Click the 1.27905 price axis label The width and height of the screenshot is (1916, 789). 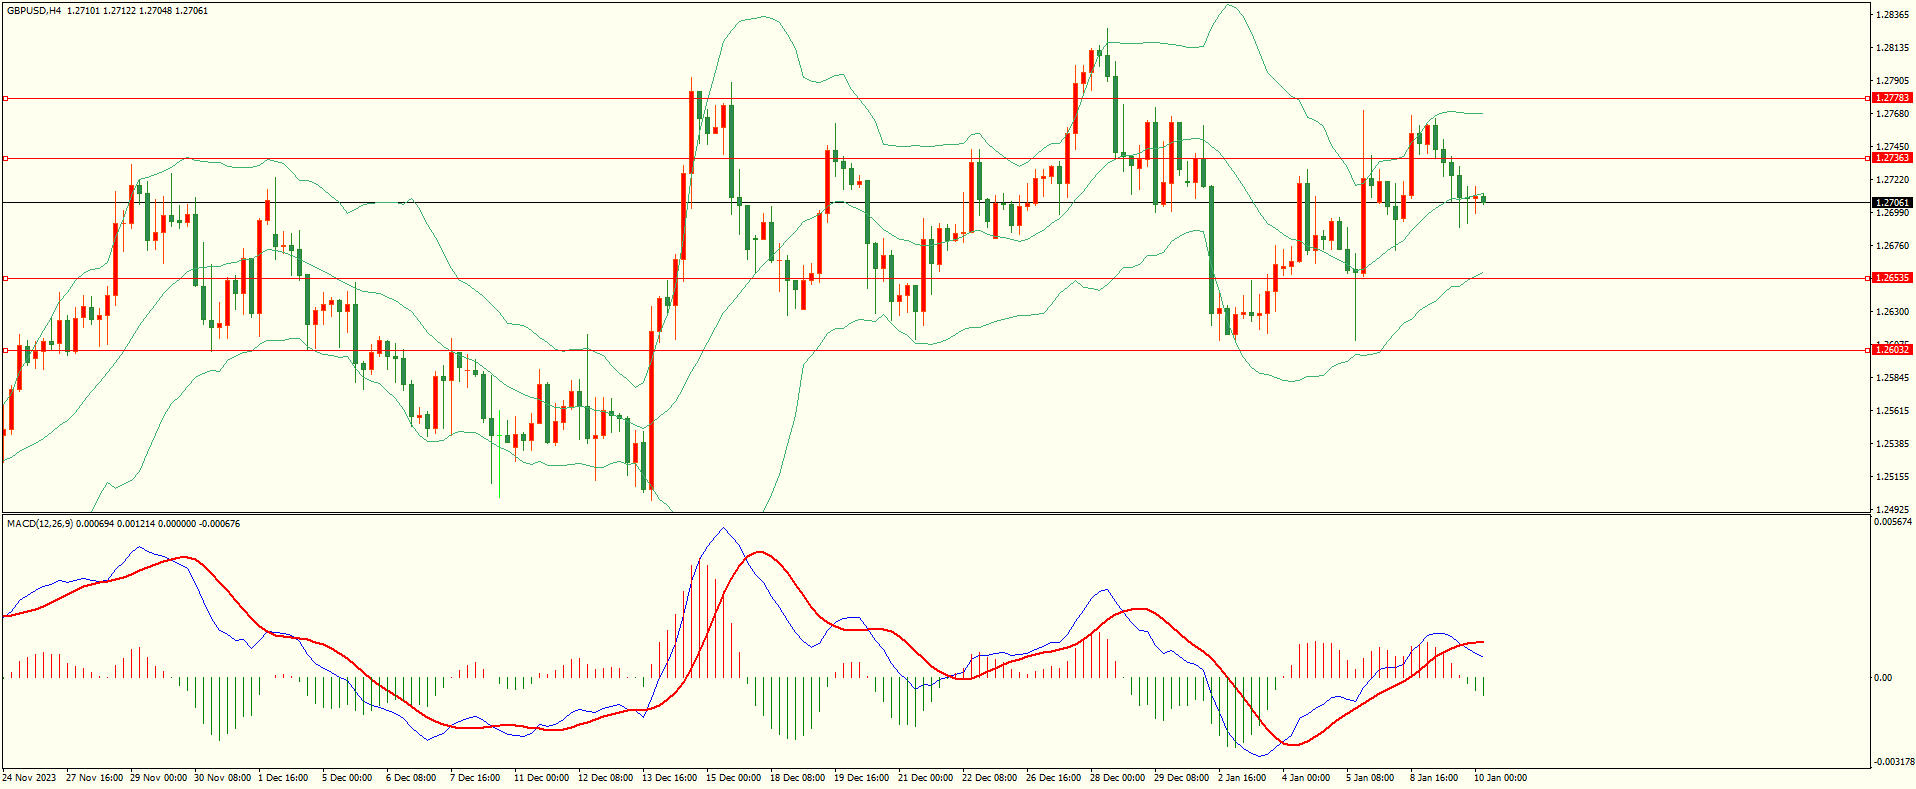tap(1893, 81)
